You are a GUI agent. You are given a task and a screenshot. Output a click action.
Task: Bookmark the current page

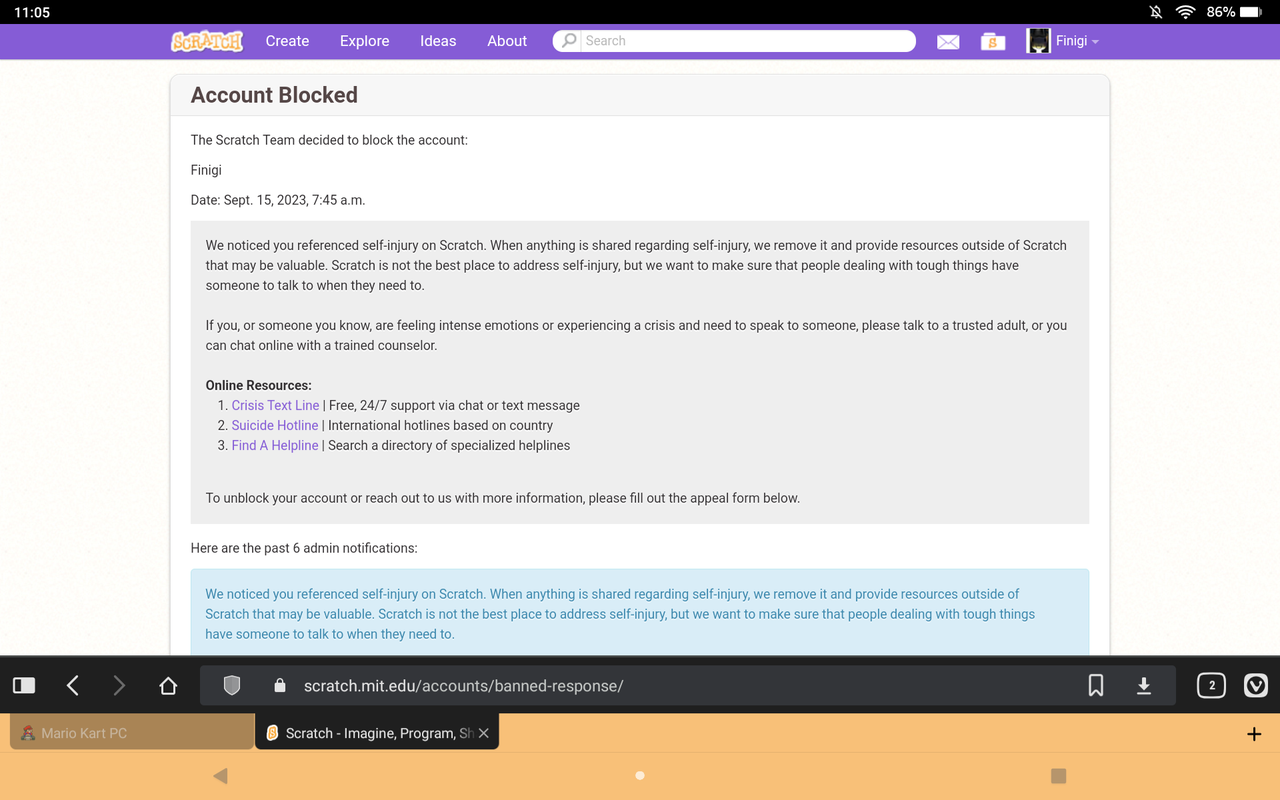coord(1095,685)
